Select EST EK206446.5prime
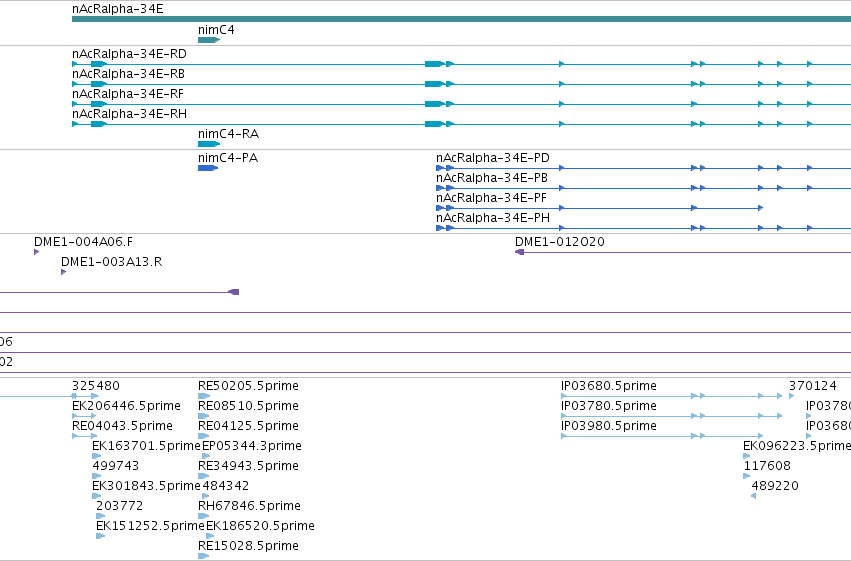The height and width of the screenshot is (561, 851). pos(126,406)
